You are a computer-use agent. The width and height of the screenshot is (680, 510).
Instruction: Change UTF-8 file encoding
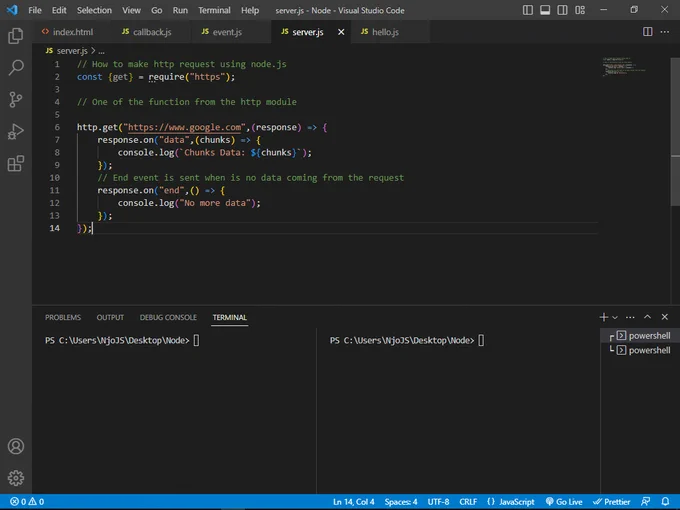438,502
